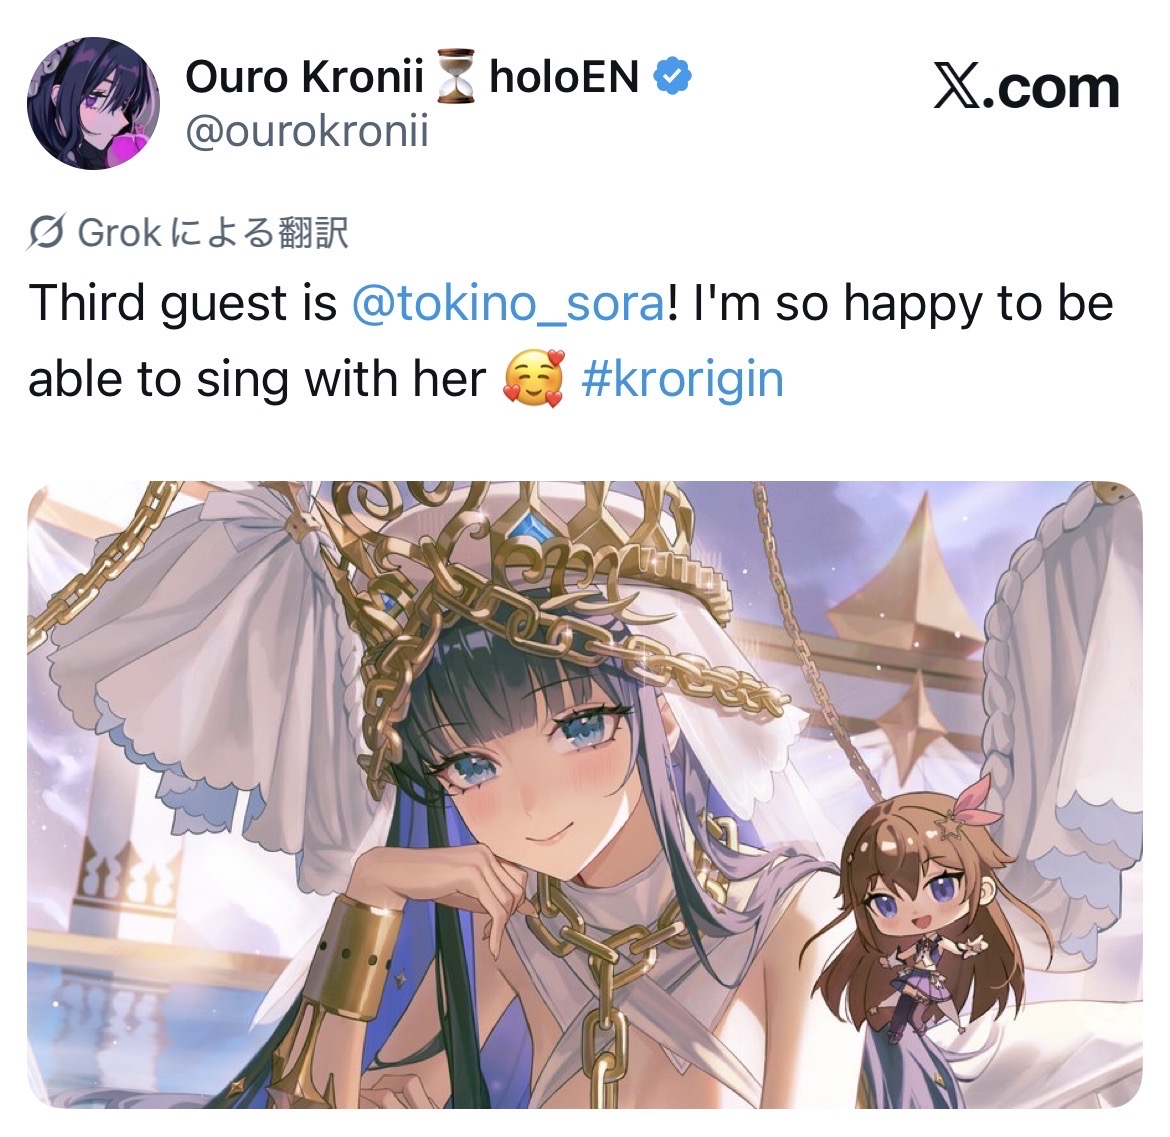Click the tweet text 'Third guest is'
Screen dimensions: 1170x1137
[183, 304]
